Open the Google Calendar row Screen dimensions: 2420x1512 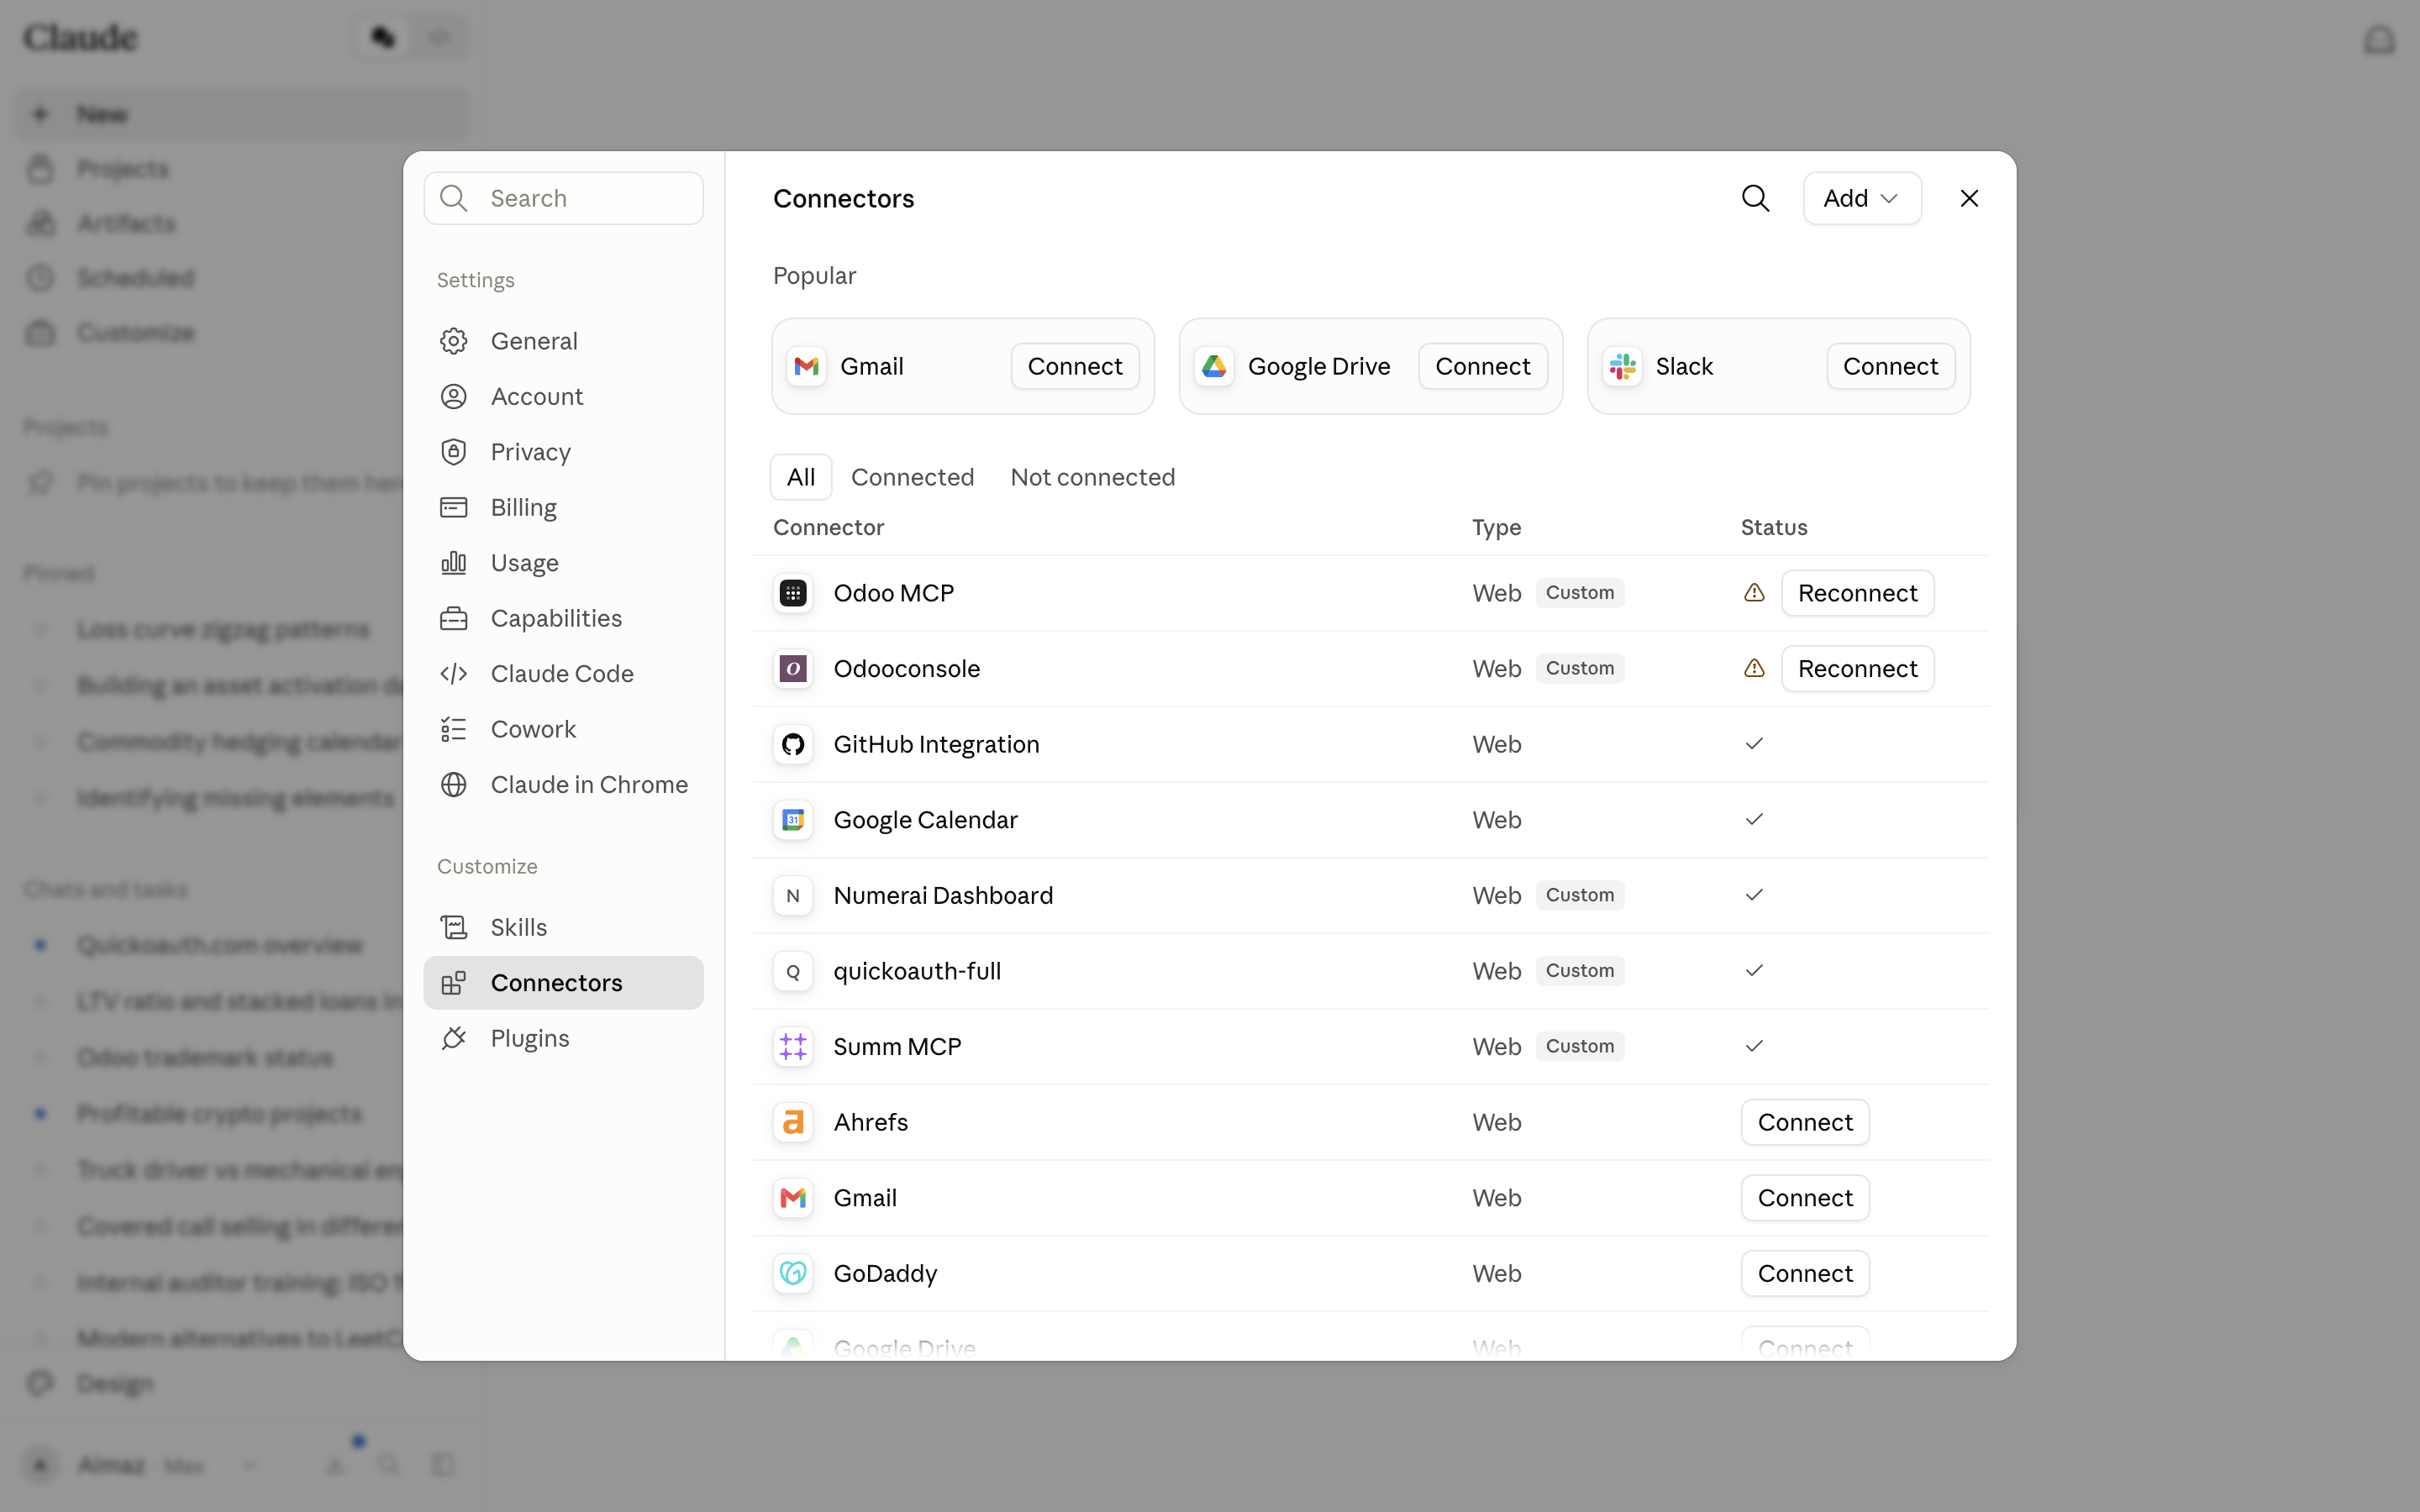[x=1371, y=820]
